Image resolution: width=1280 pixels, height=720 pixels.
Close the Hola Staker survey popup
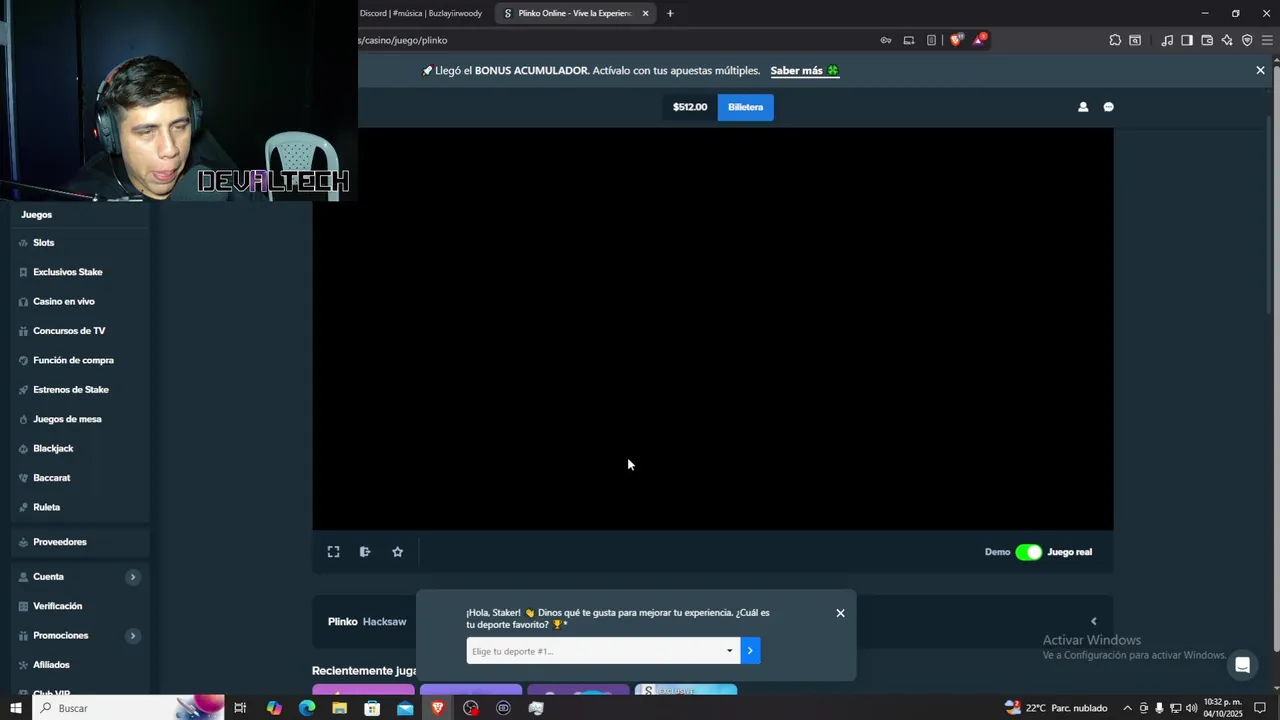840,613
